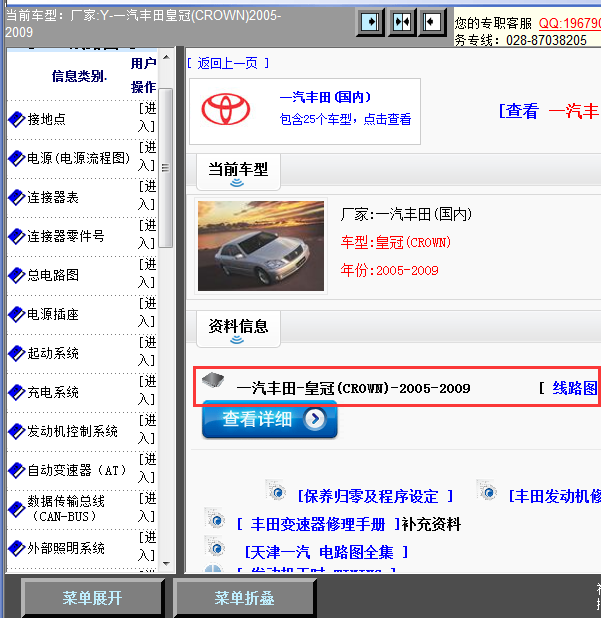Click the 线路图 link

[x=575, y=388]
